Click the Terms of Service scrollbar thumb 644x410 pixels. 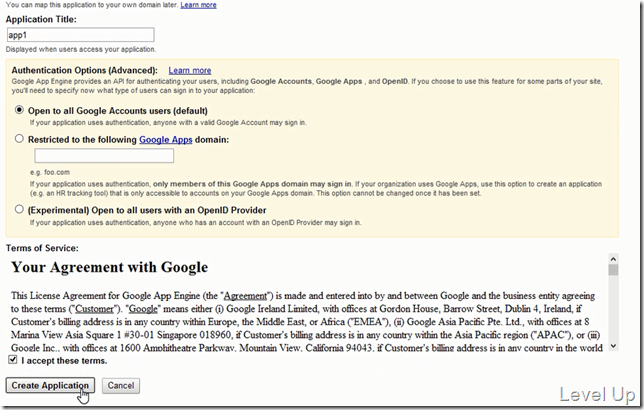pyautogui.click(x=613, y=270)
